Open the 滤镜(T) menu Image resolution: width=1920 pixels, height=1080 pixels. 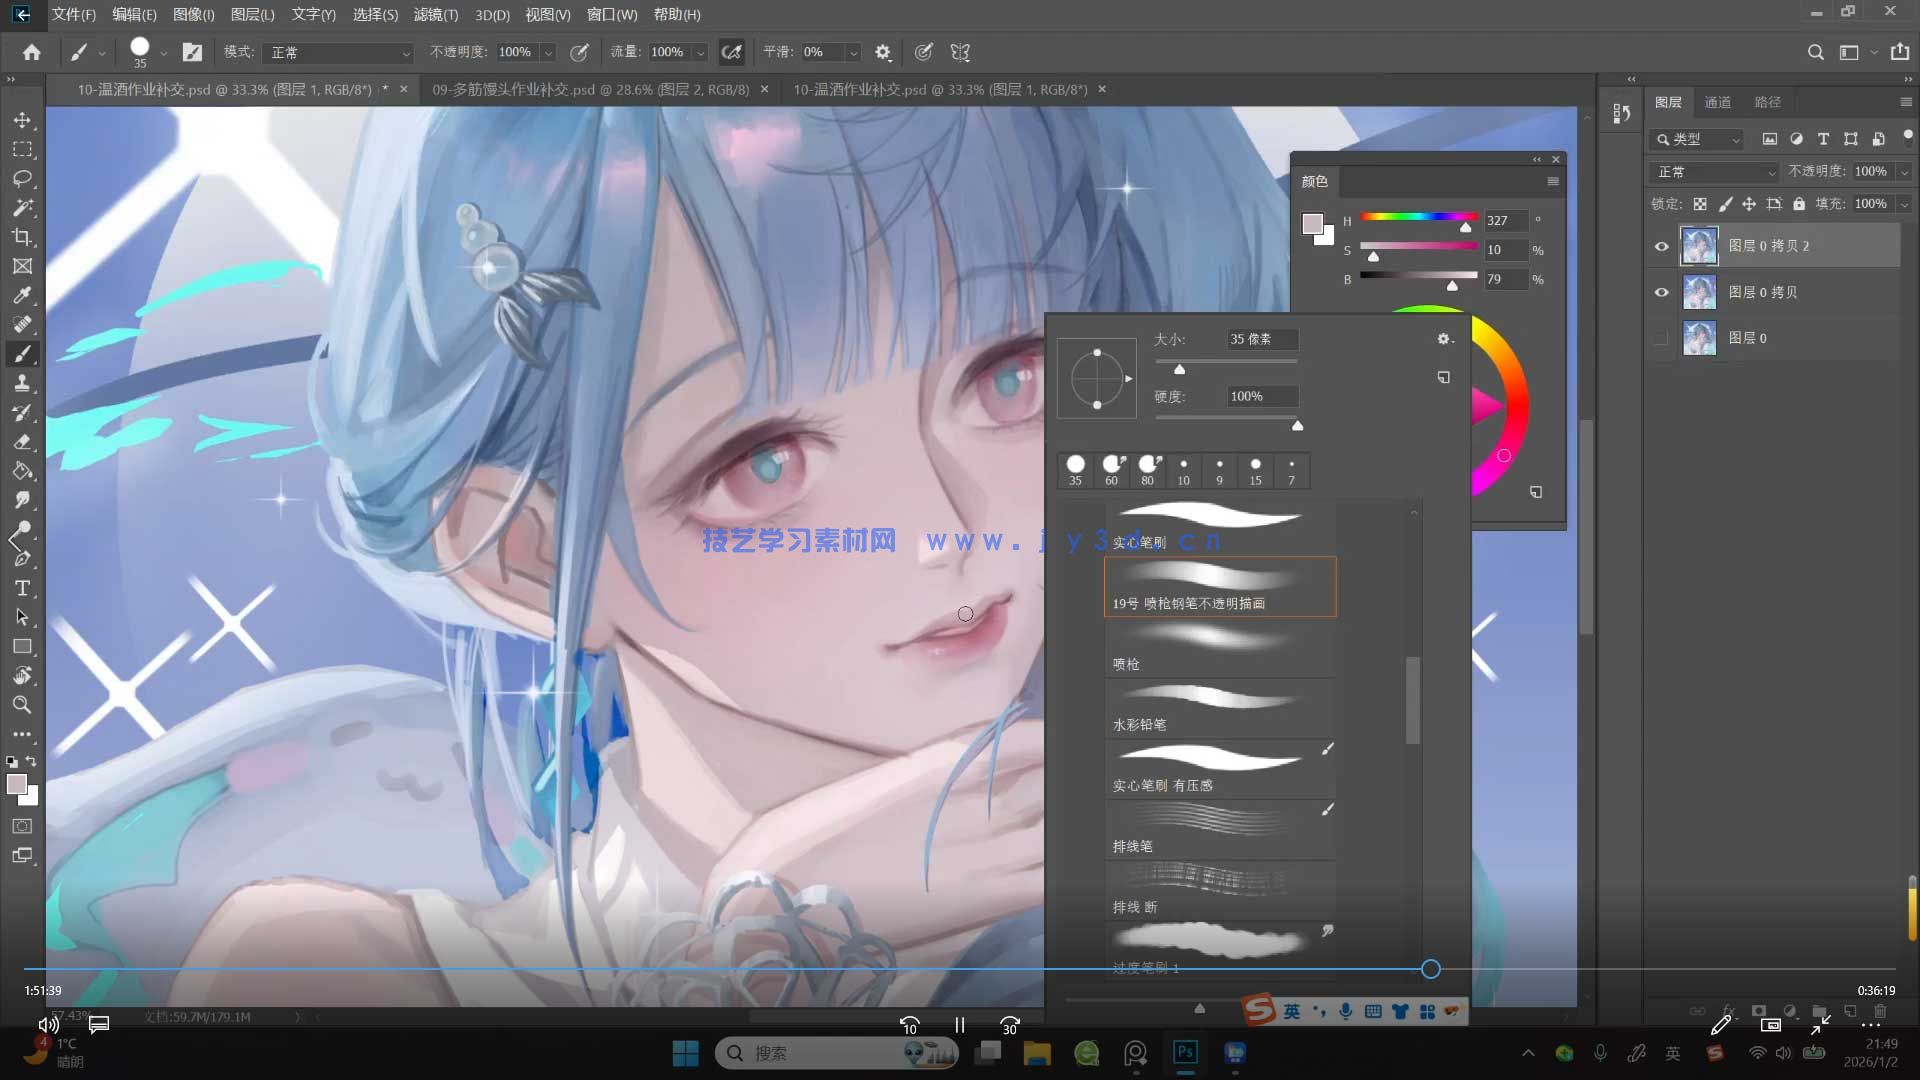(435, 14)
